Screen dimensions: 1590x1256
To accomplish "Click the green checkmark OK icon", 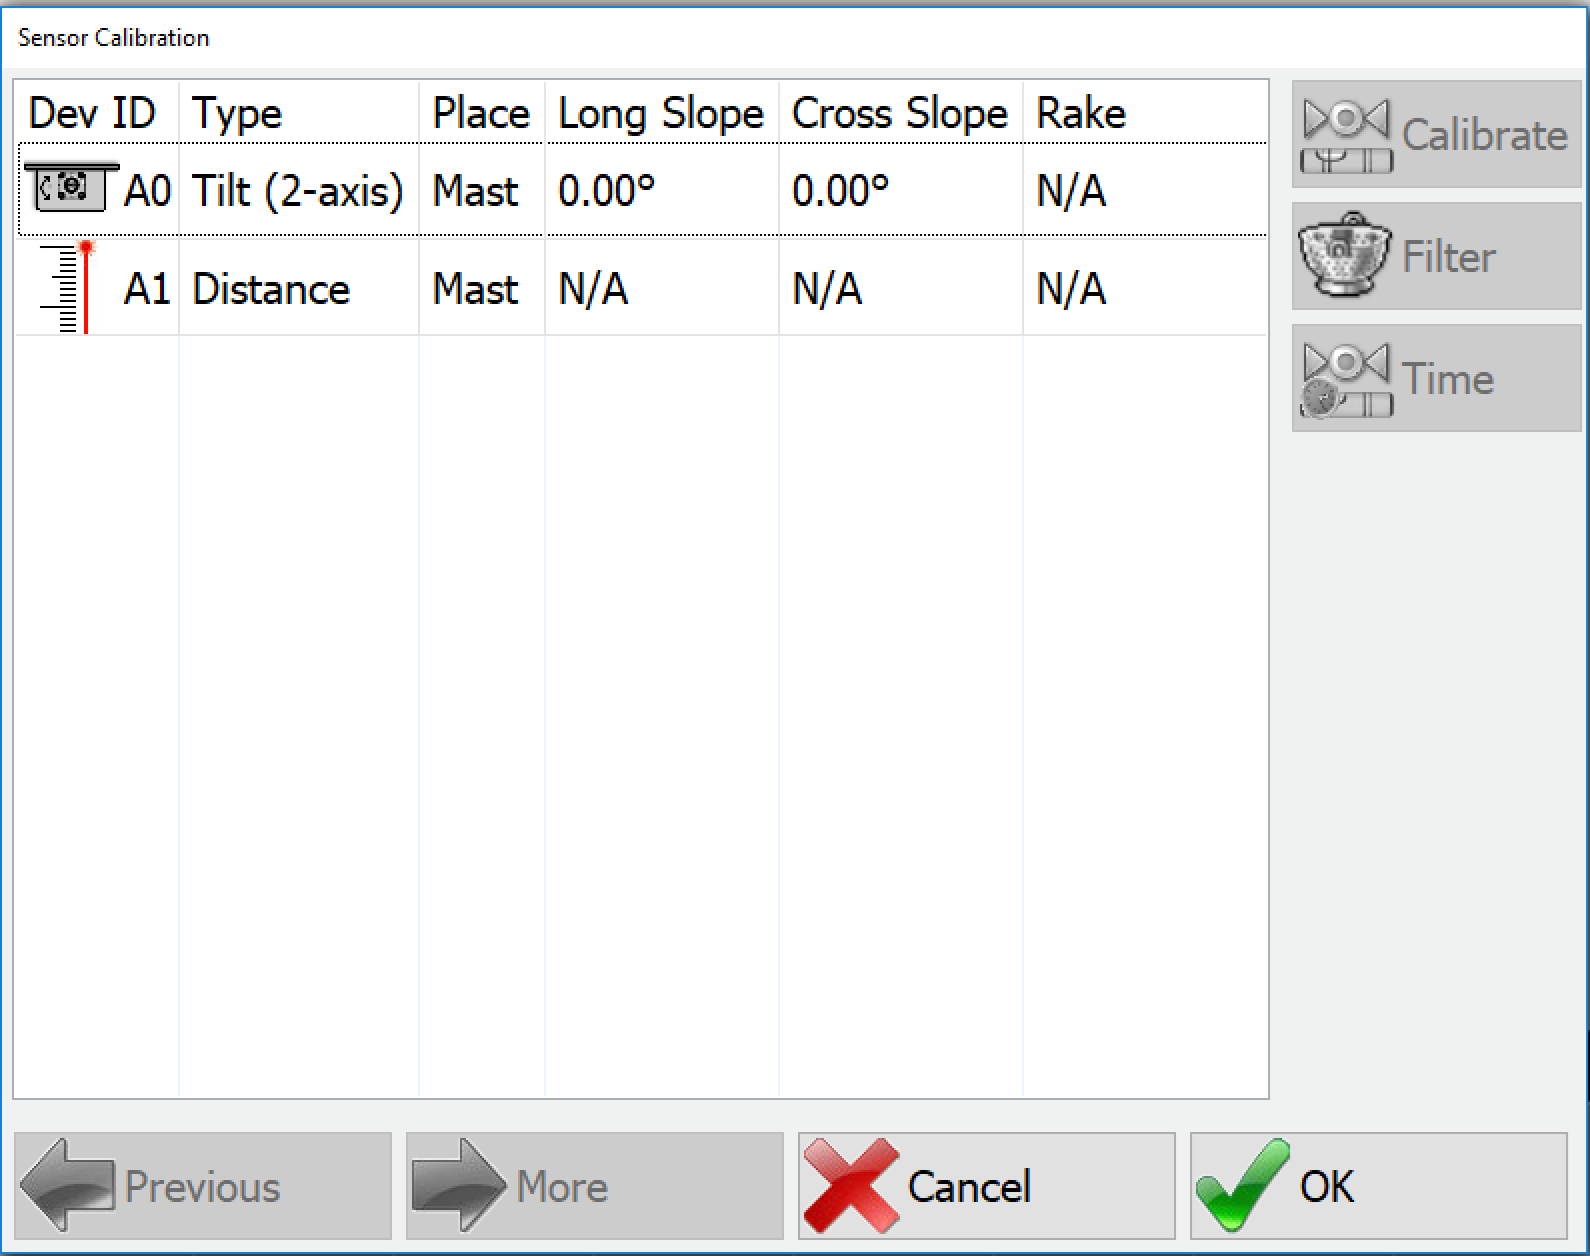I will [x=1240, y=1186].
